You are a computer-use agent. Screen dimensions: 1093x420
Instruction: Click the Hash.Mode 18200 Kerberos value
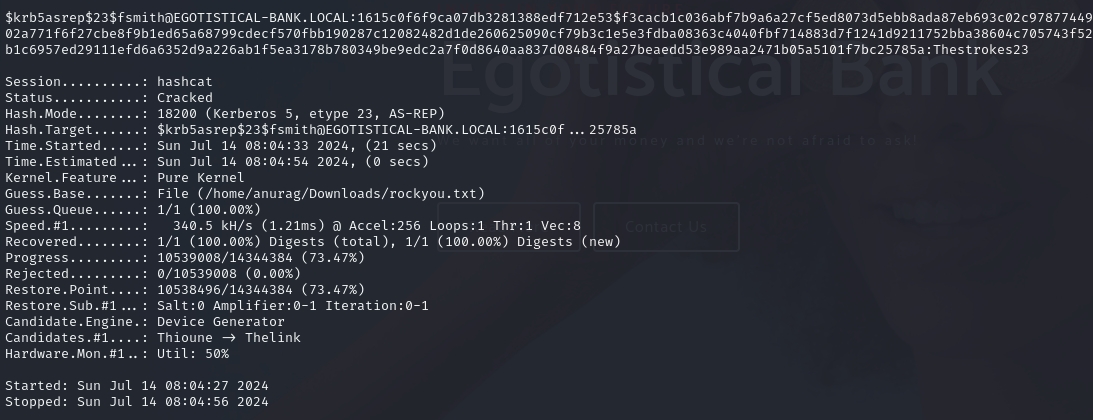point(301,114)
